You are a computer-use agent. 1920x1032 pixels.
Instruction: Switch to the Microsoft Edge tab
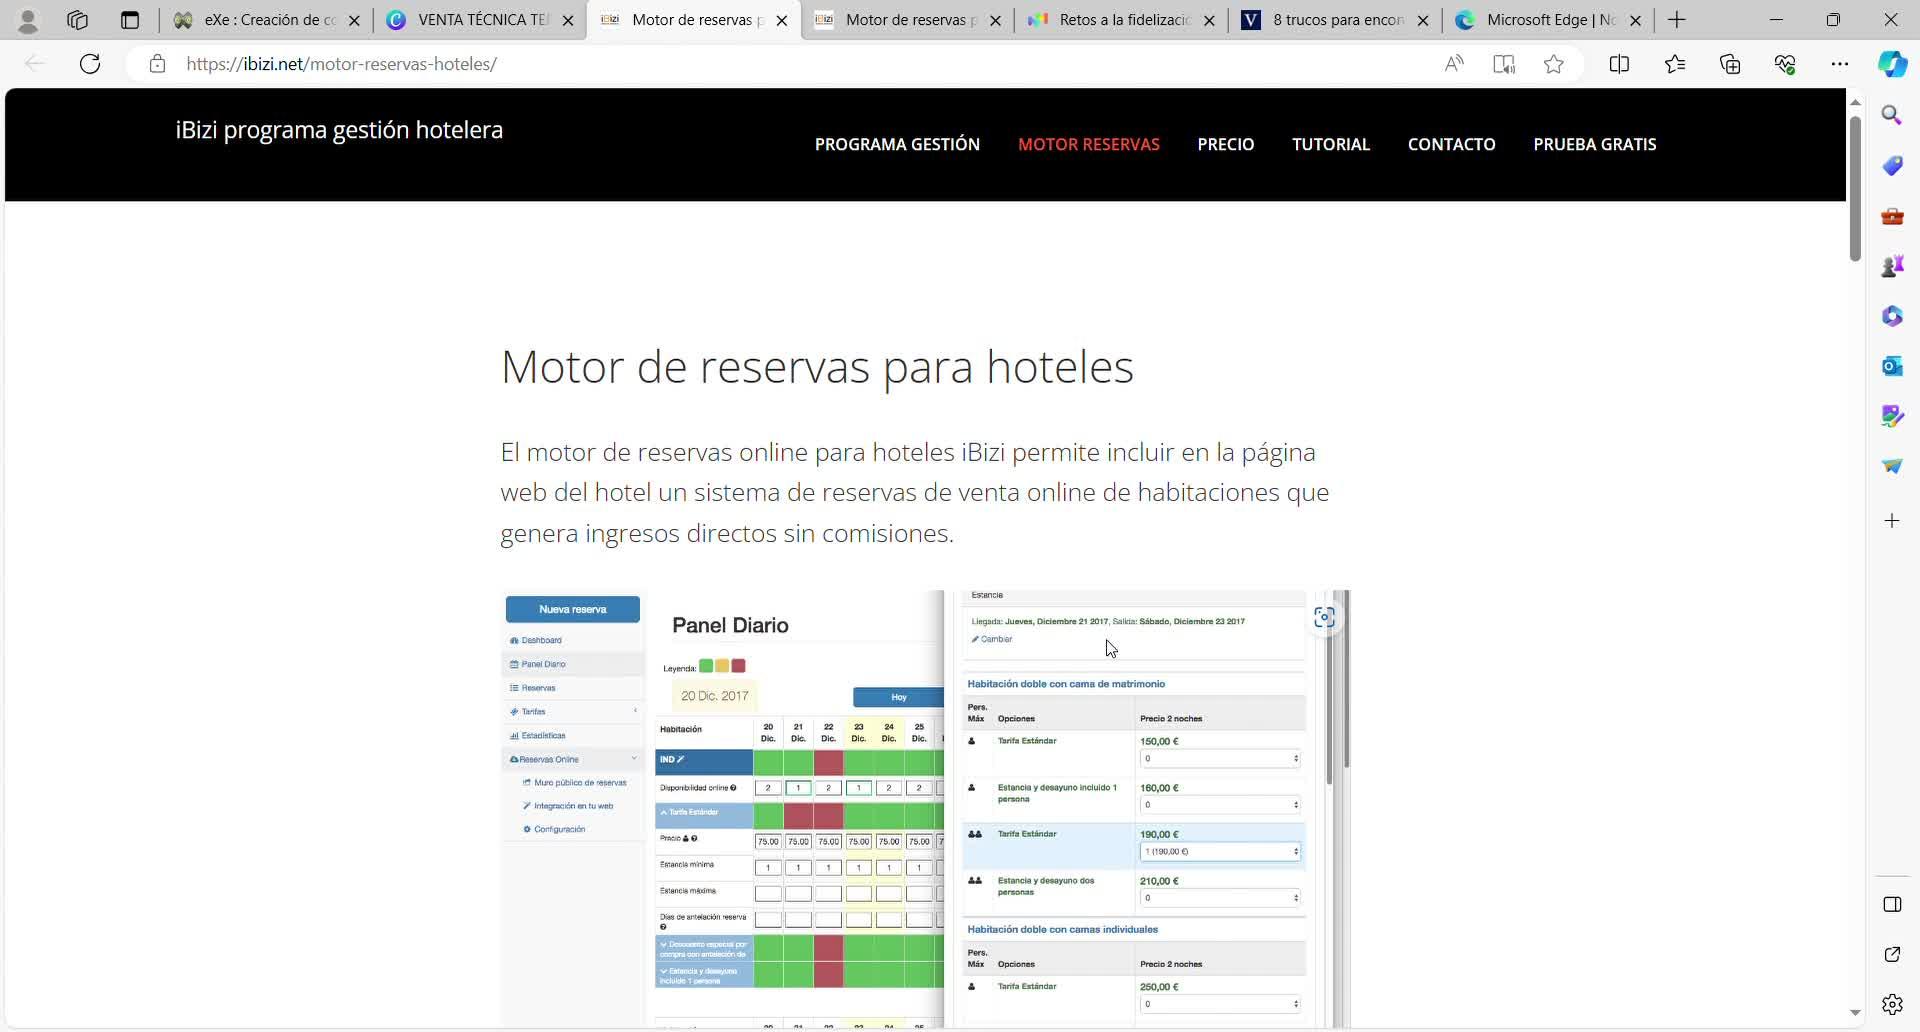point(1549,20)
